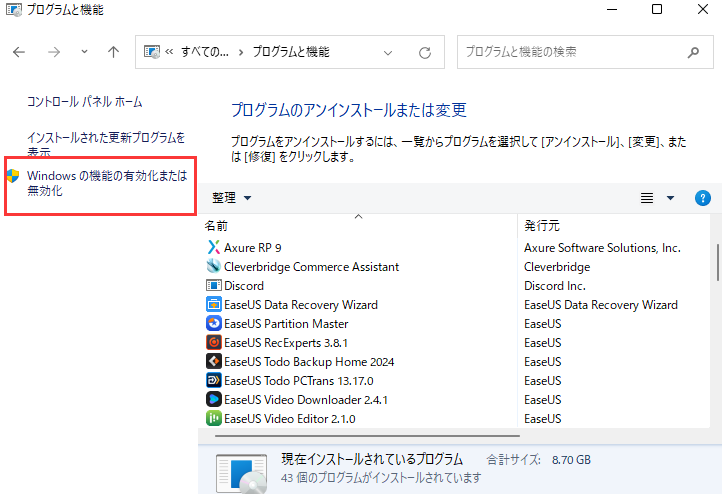Screen dimensions: 722x494
Task: Select EaseUS RecExperts 3.8.1 icon
Action: tap(213, 343)
